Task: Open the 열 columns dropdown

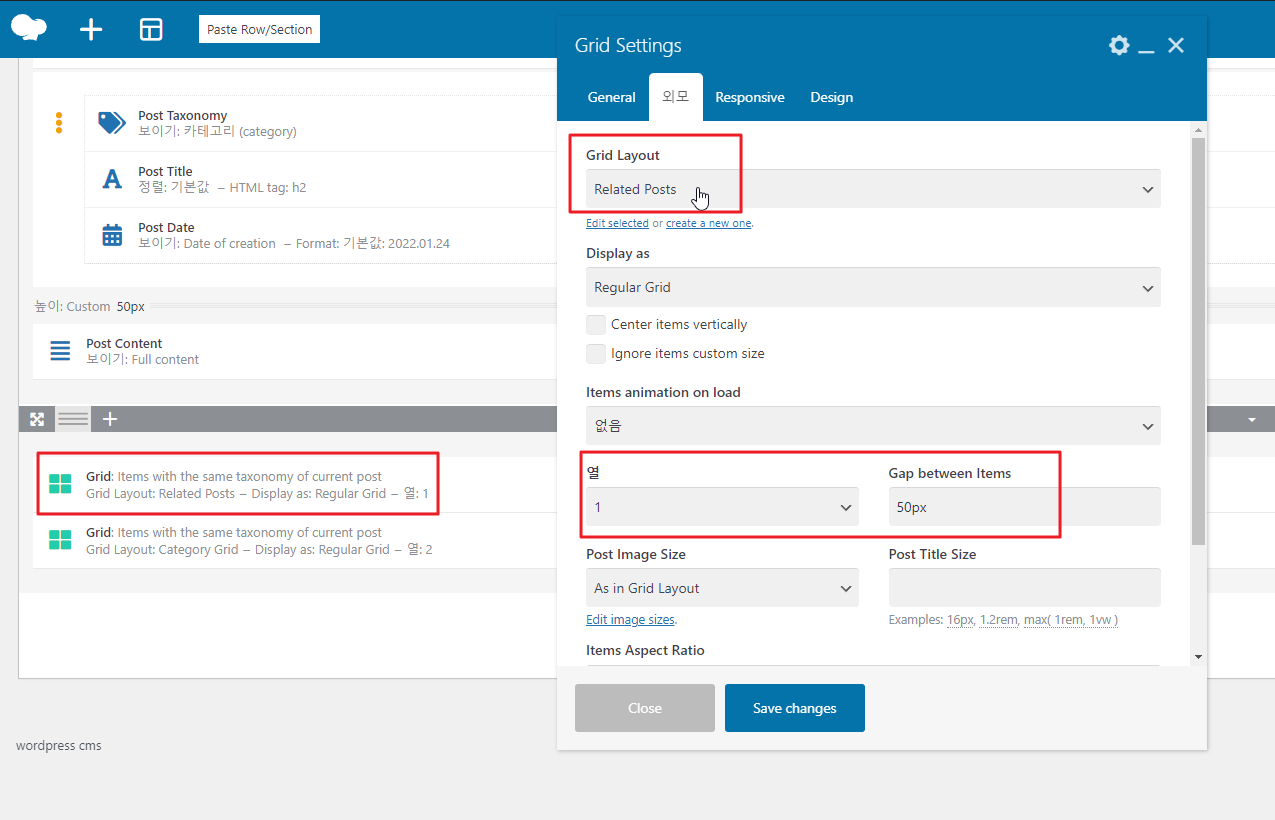Action: [x=722, y=507]
